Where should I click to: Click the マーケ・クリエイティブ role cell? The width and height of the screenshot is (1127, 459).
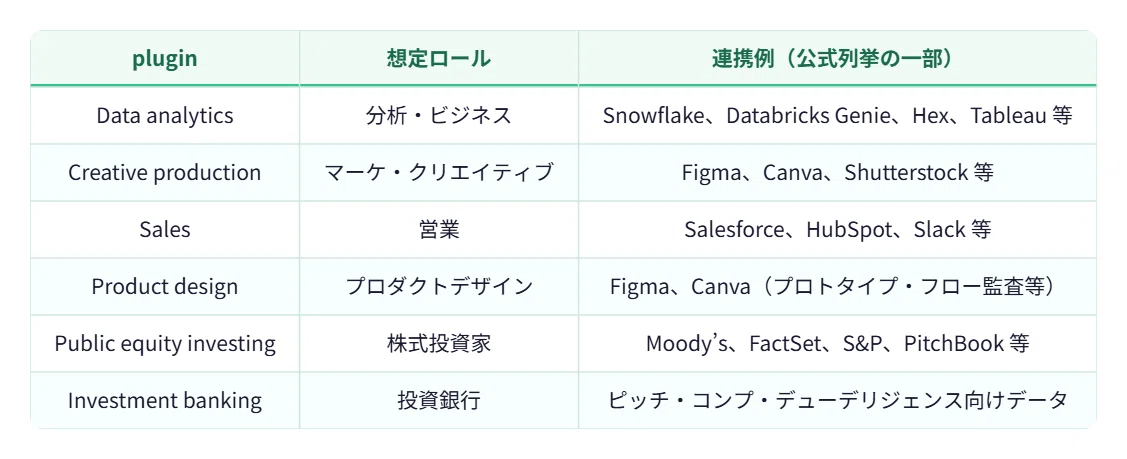coord(438,172)
